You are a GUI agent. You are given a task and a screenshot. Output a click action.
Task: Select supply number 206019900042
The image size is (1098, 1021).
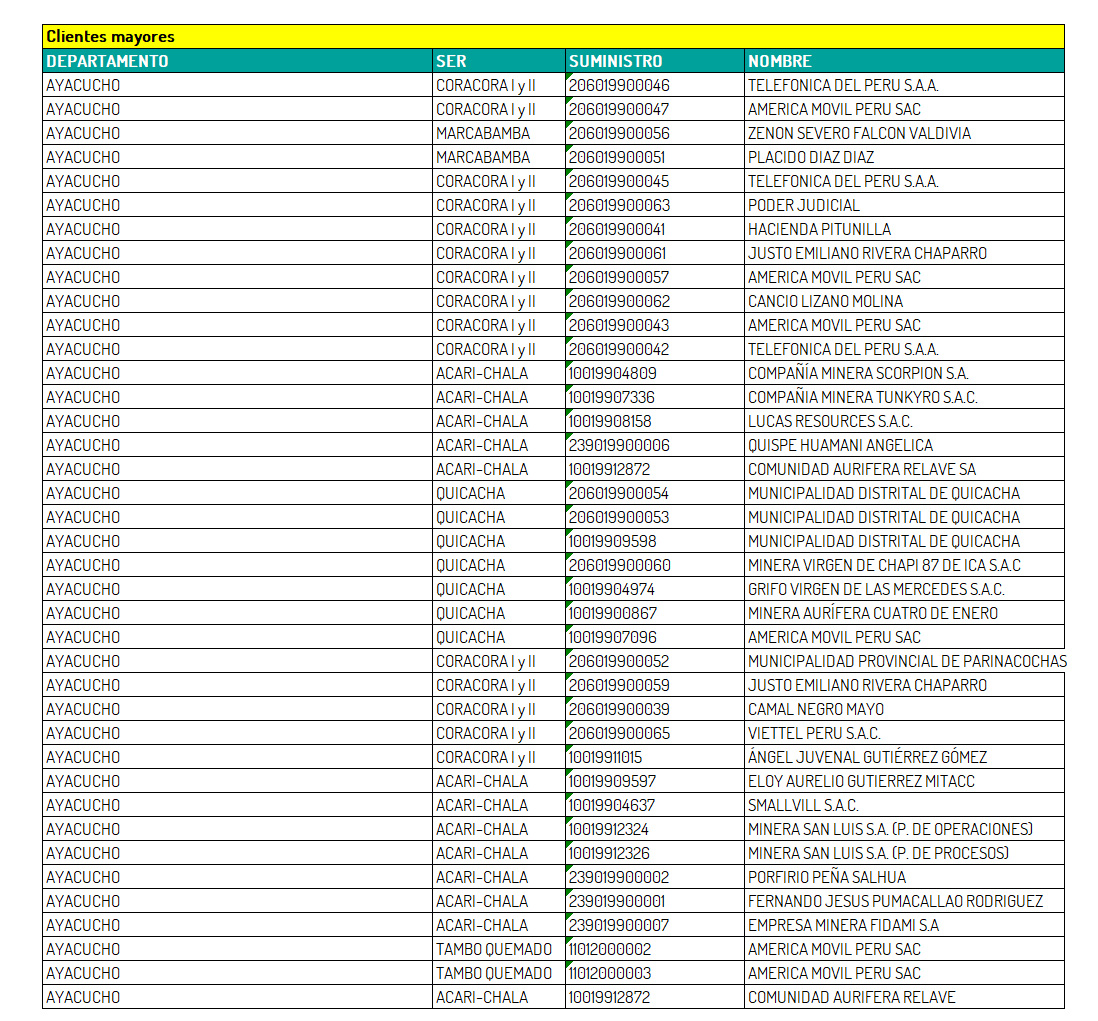655,349
